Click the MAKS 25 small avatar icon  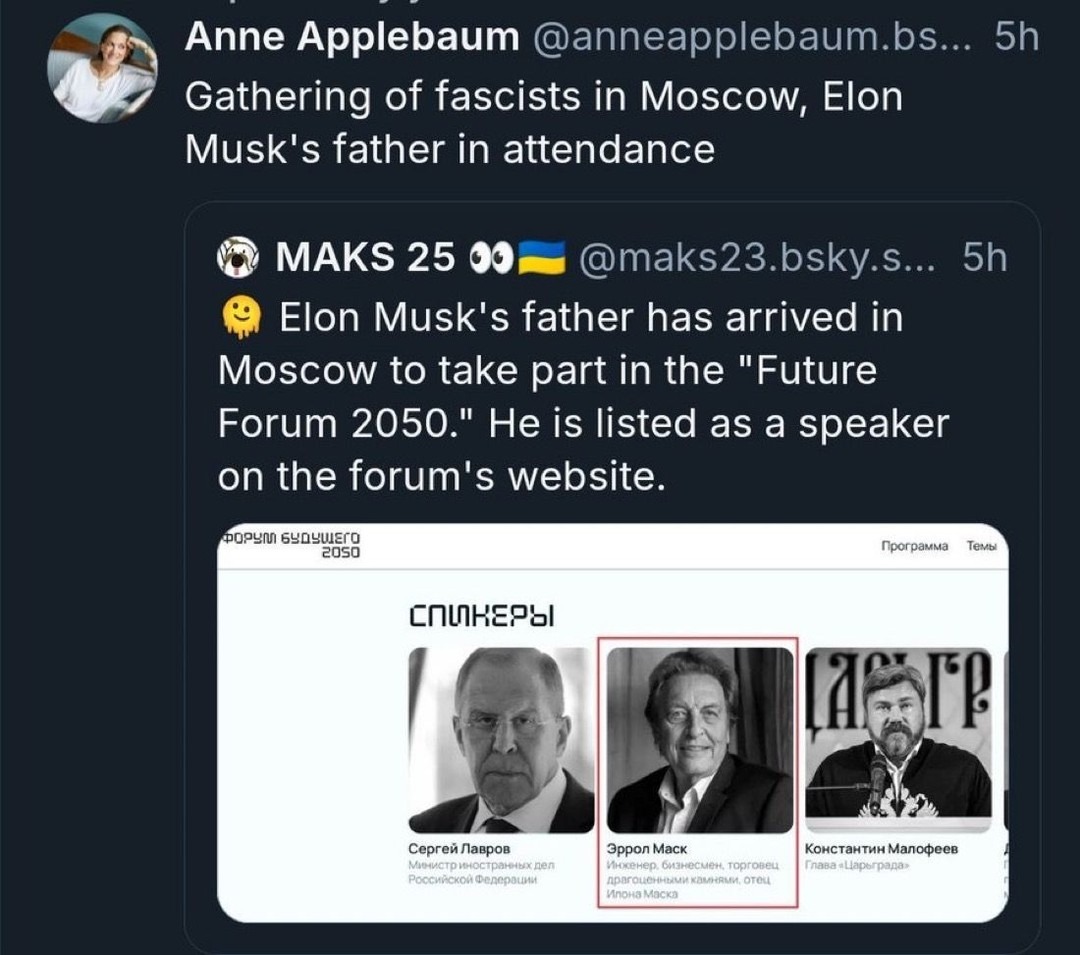[x=237, y=259]
